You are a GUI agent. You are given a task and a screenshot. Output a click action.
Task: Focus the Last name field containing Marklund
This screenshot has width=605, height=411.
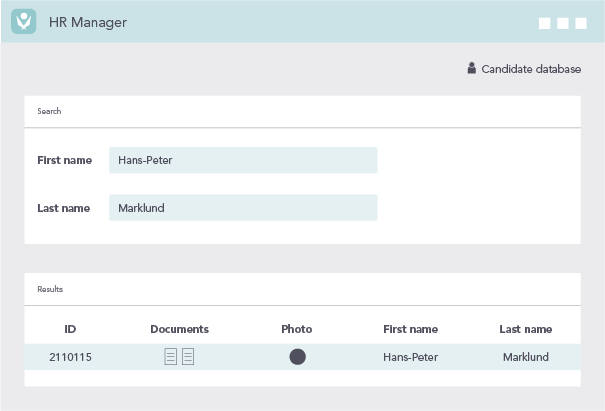tap(243, 208)
